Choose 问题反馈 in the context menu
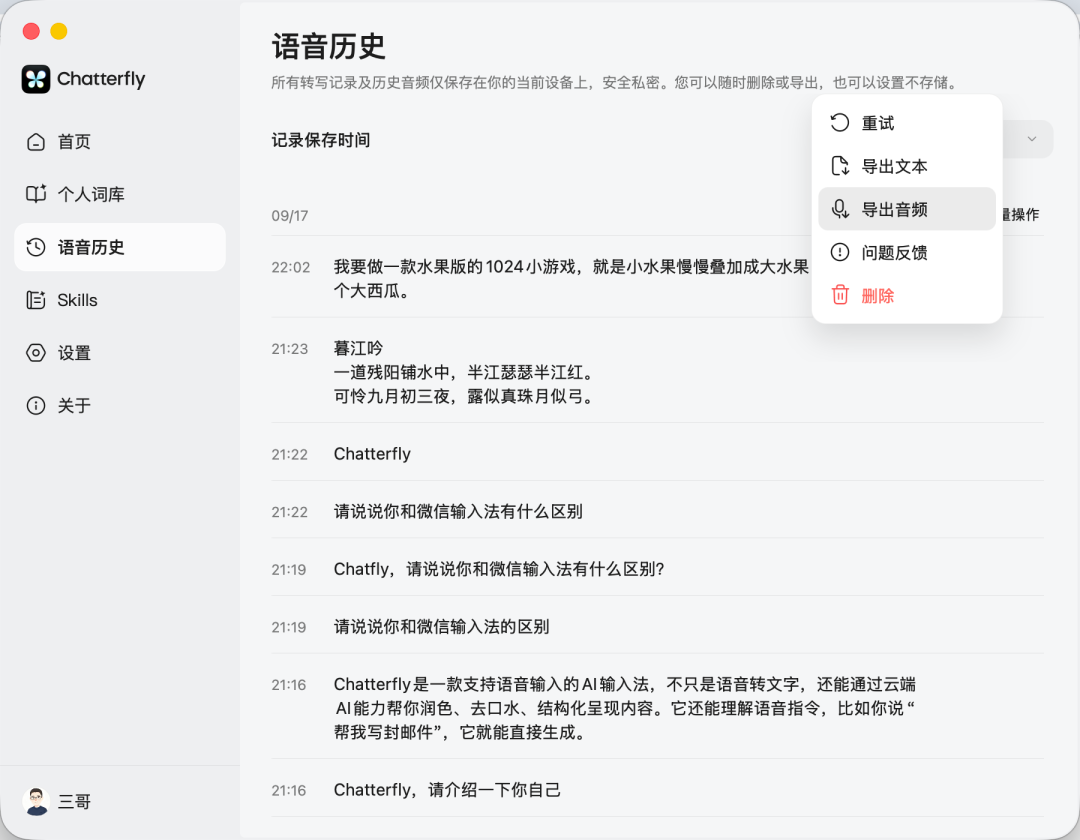 click(x=906, y=252)
